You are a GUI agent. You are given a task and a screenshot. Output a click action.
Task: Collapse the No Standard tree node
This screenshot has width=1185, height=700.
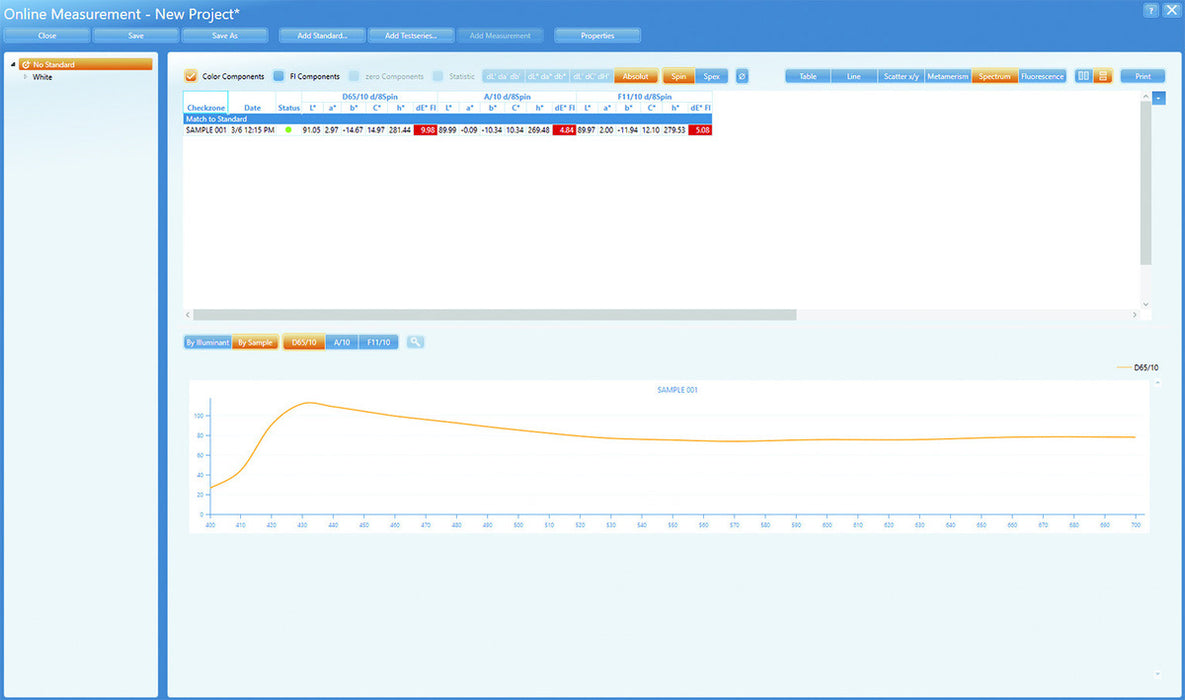click(13, 65)
